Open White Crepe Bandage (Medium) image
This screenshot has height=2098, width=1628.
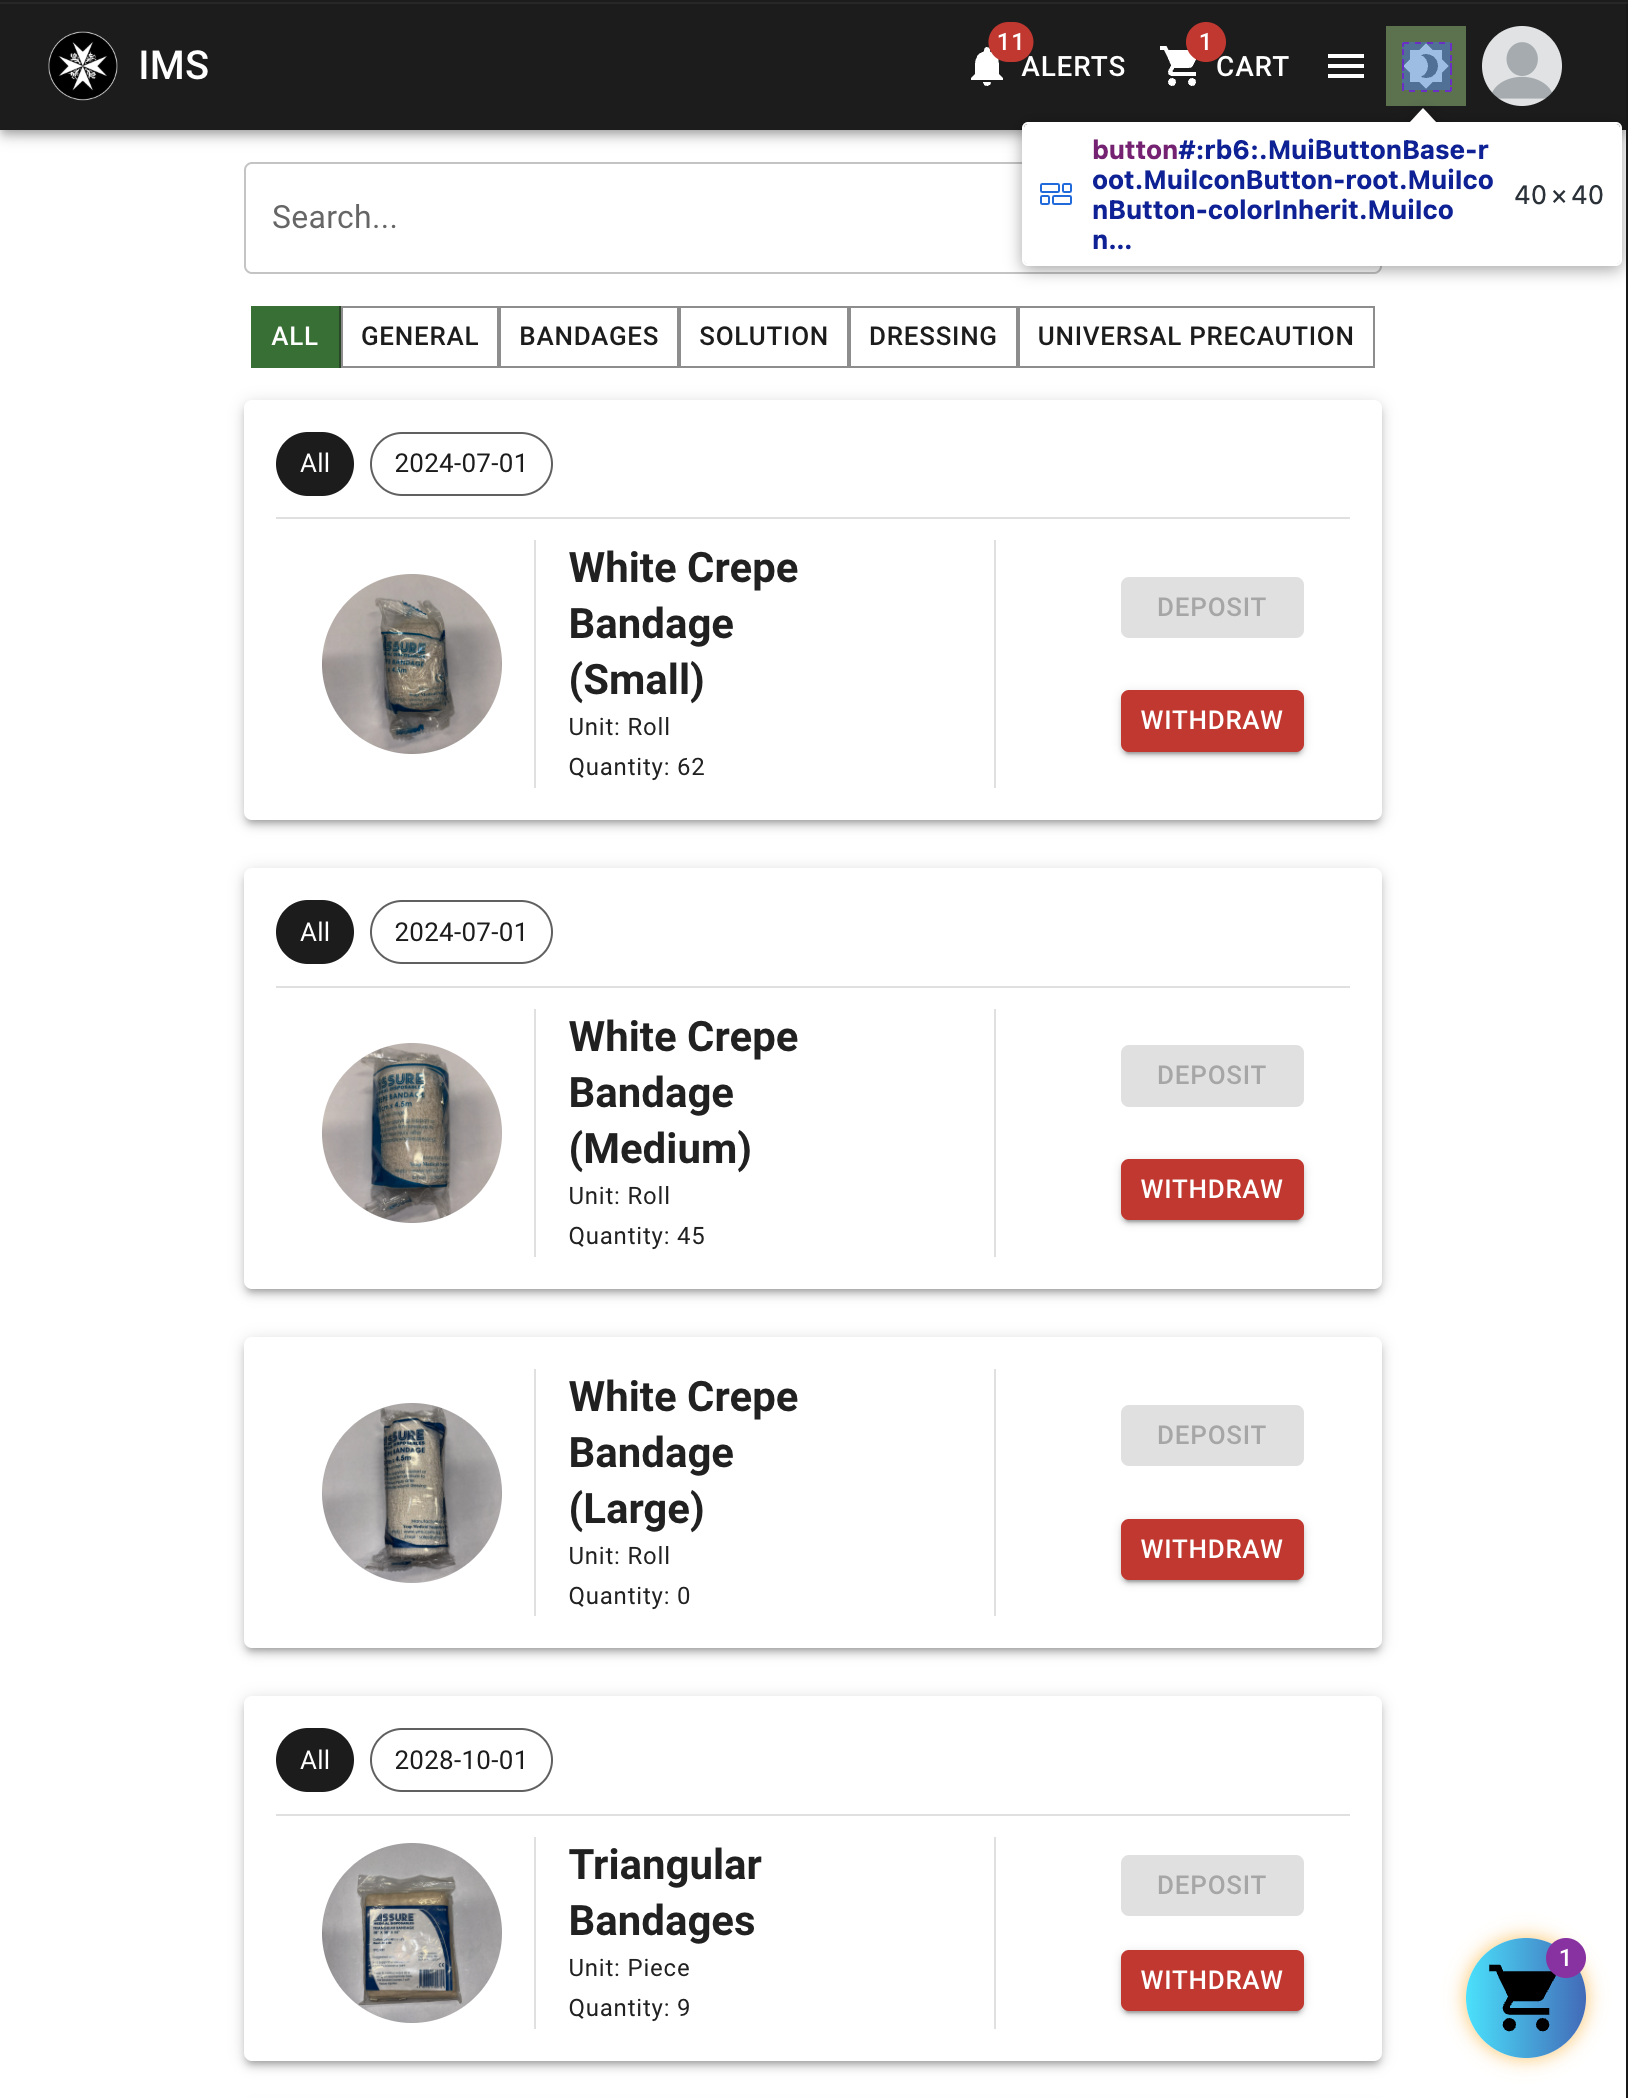click(412, 1133)
